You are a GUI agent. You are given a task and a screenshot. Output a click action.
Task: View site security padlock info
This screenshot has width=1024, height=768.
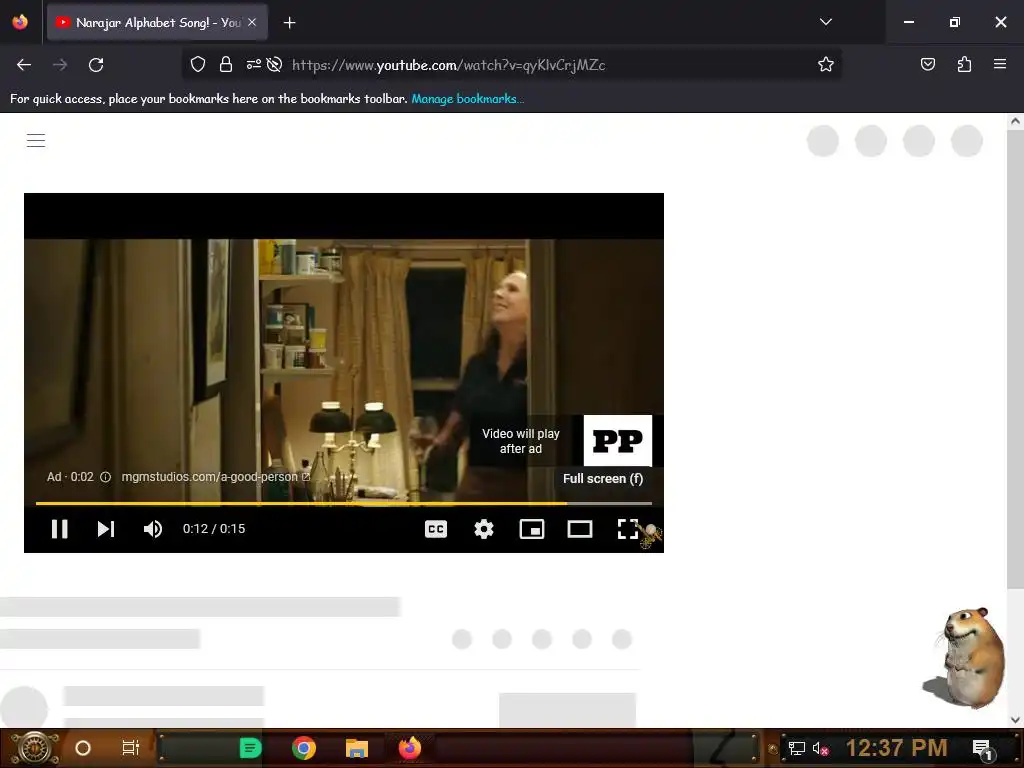coord(226,64)
